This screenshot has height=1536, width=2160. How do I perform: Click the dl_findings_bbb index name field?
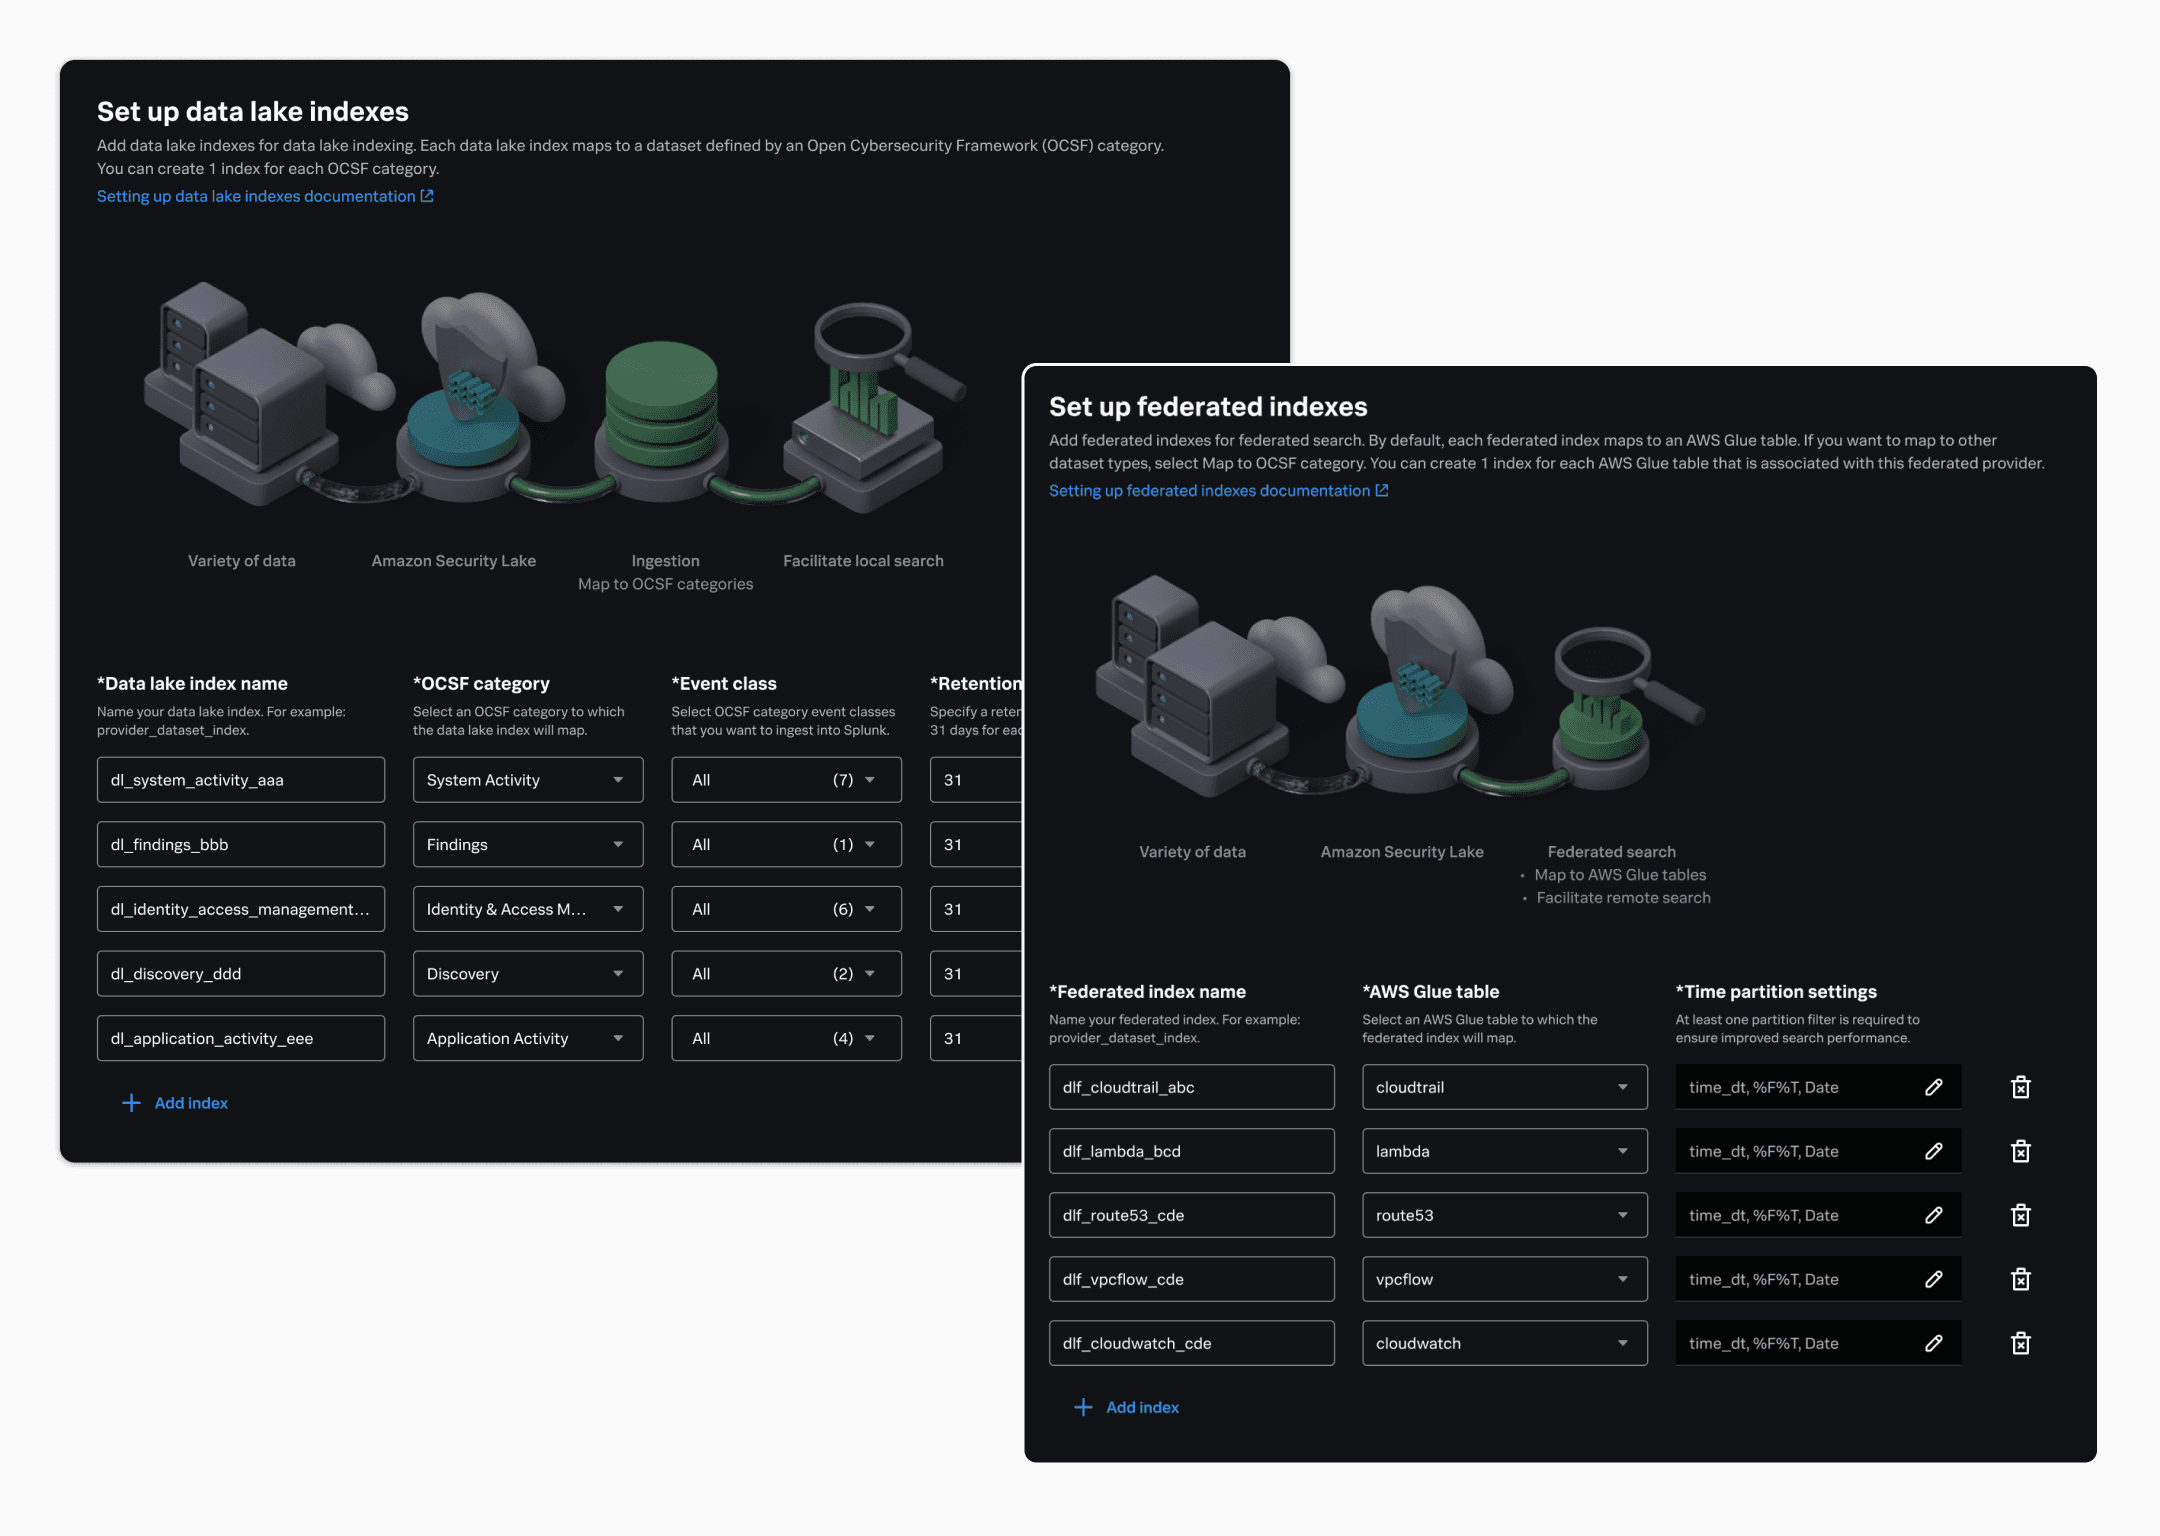(240, 845)
